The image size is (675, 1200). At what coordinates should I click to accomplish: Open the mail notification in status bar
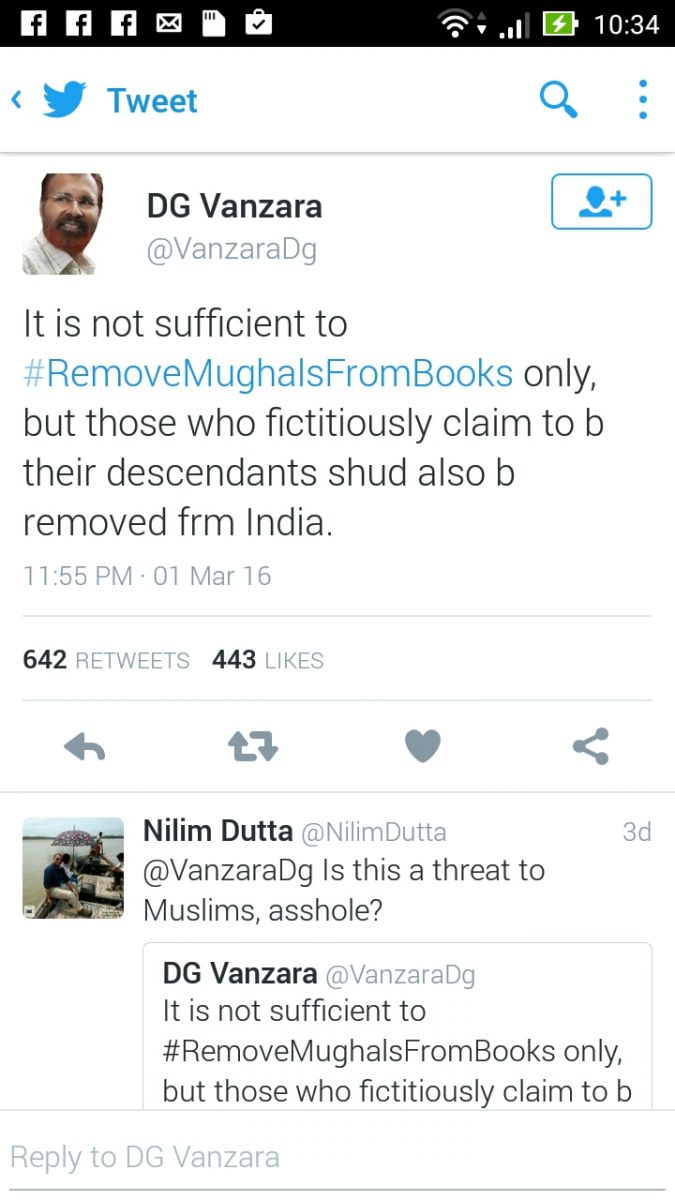169,23
